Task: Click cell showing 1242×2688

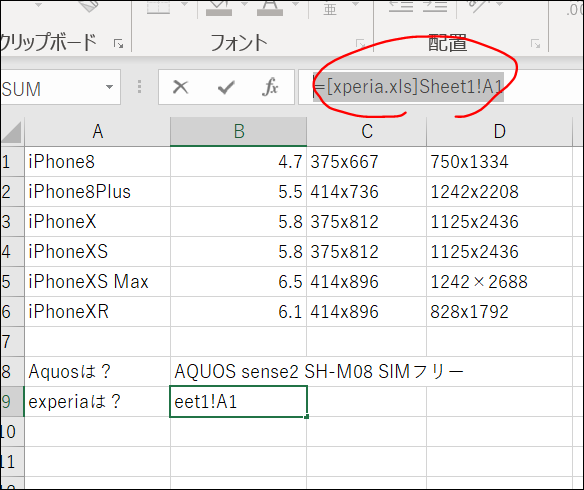Action: click(499, 281)
